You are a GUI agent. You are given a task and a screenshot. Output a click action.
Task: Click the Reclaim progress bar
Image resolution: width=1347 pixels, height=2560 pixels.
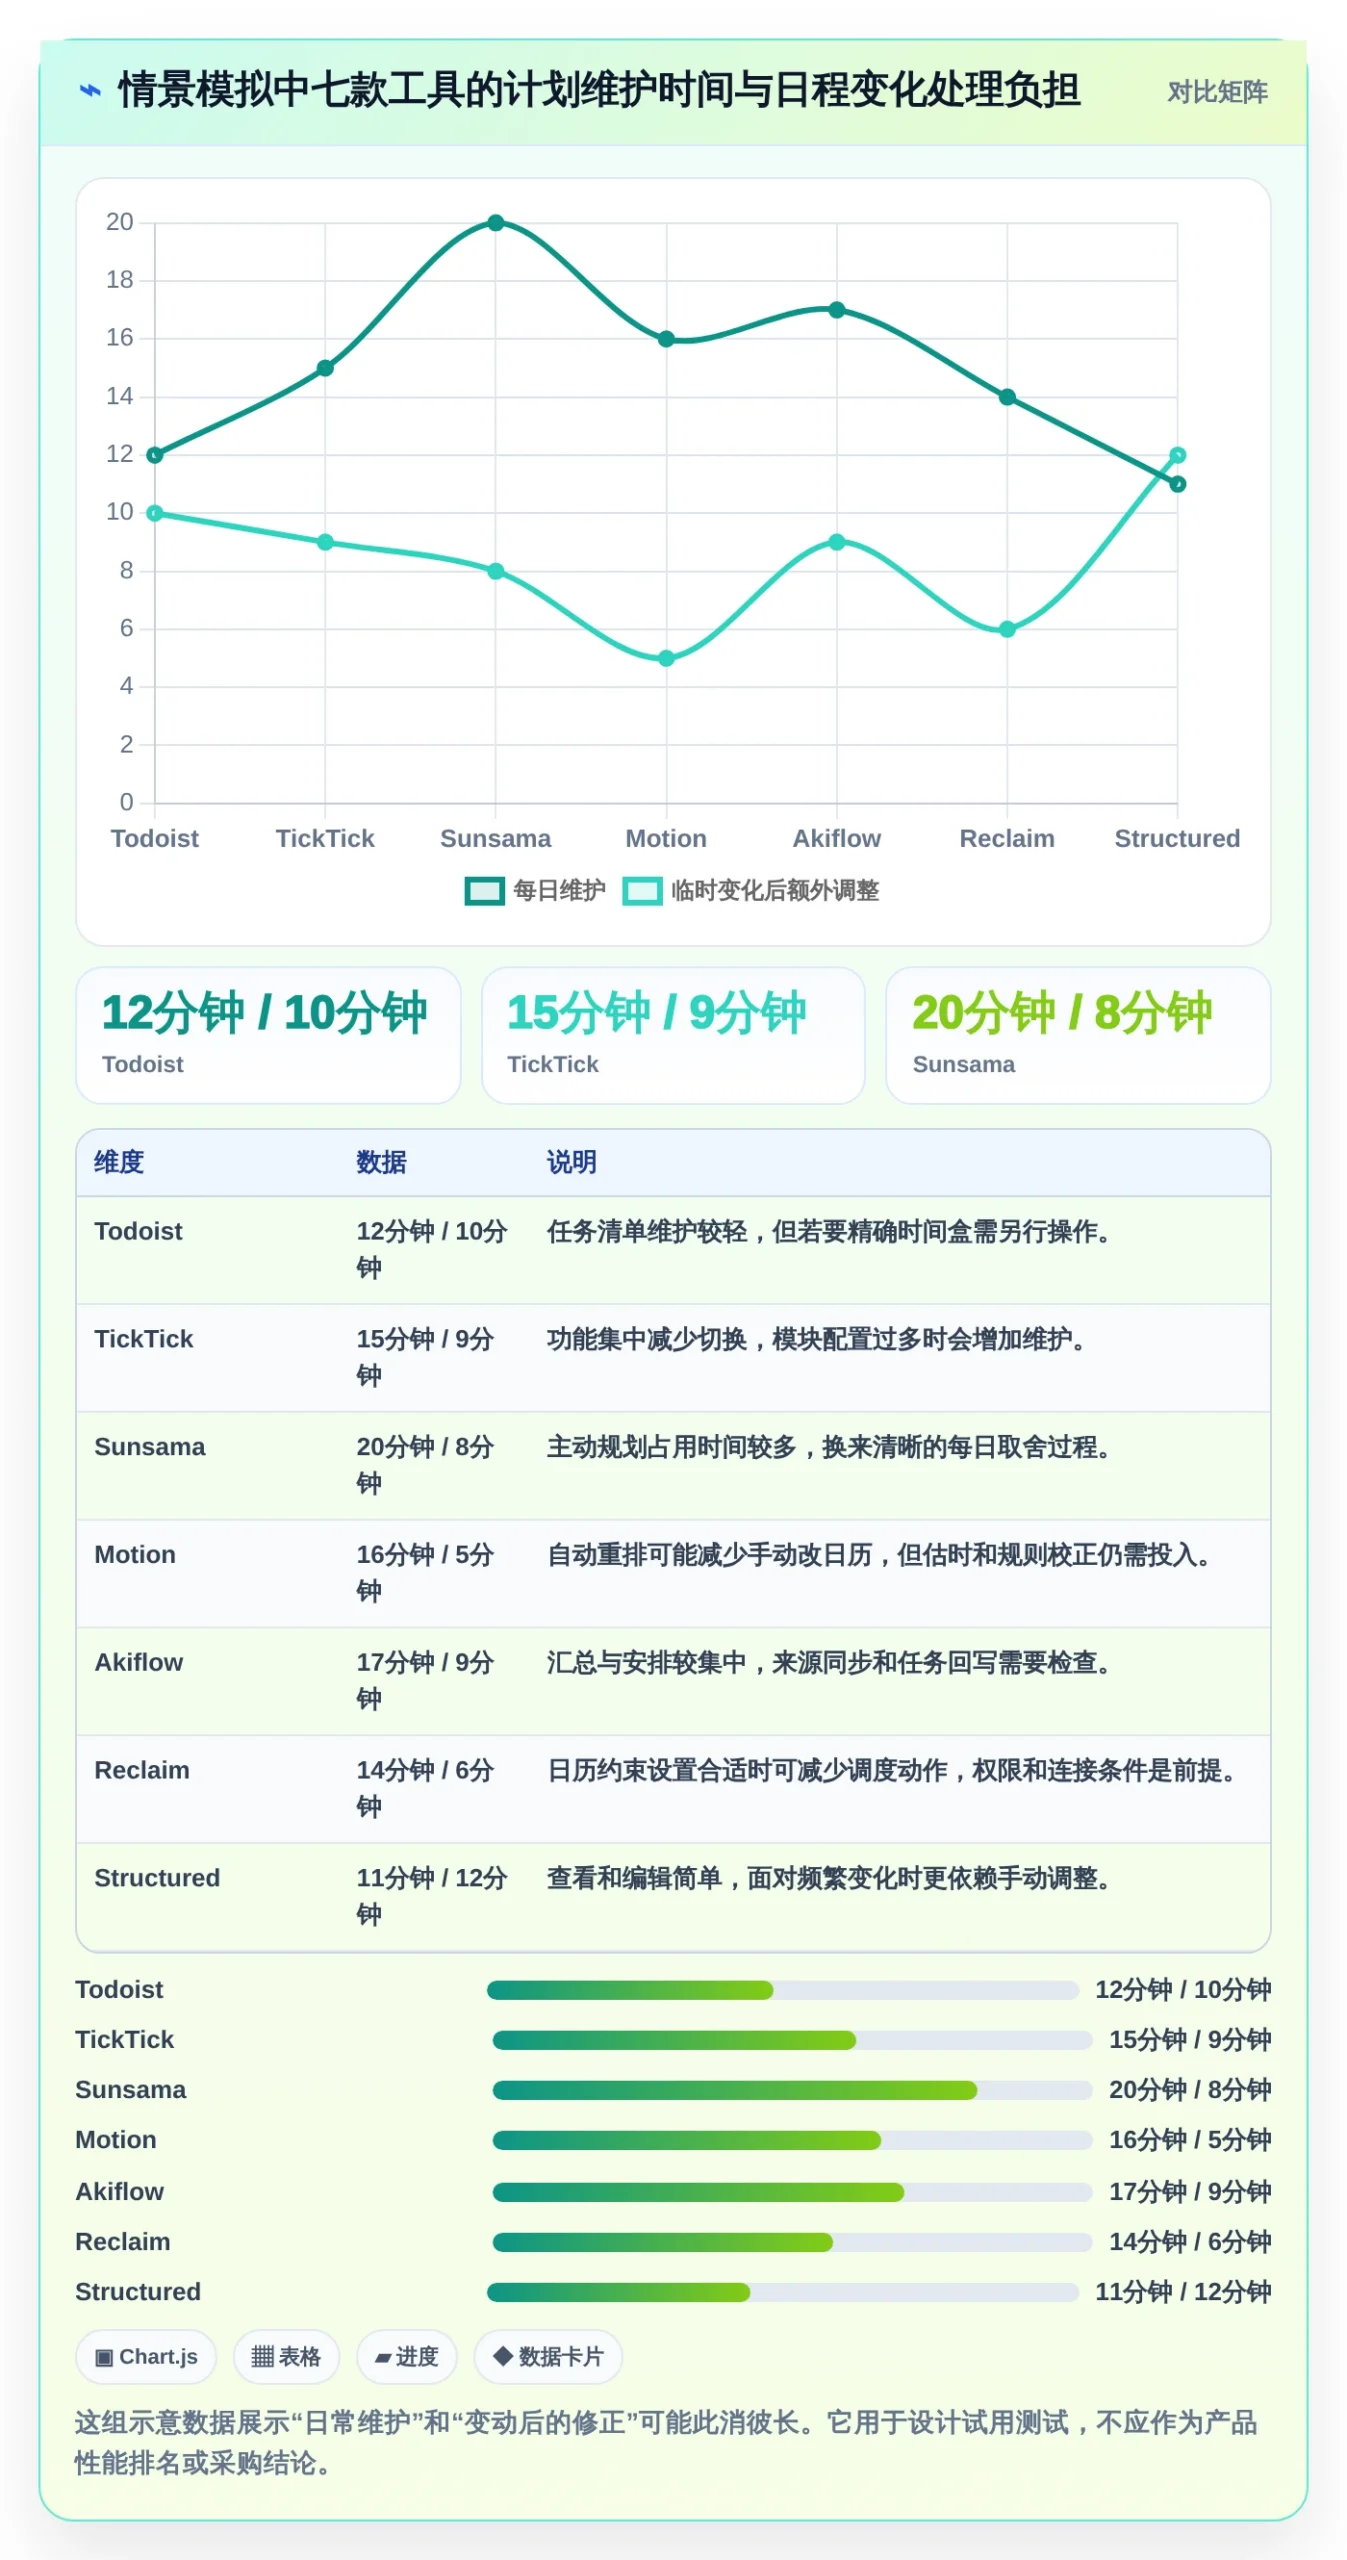(x=792, y=2242)
